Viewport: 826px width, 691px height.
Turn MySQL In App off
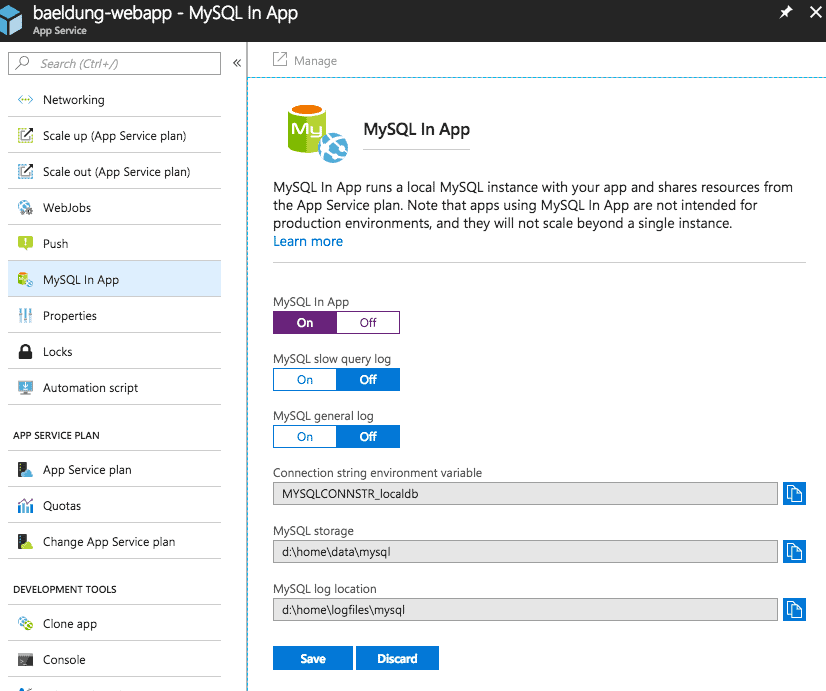pyautogui.click(x=368, y=322)
